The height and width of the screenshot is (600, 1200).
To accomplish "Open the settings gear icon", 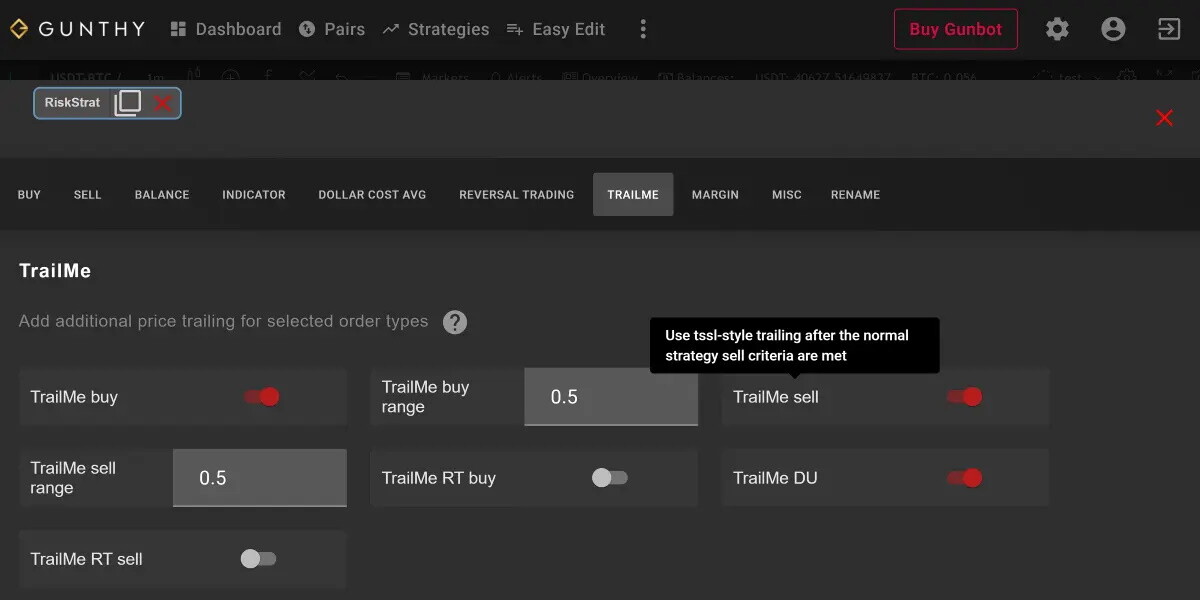I will pyautogui.click(x=1057, y=29).
